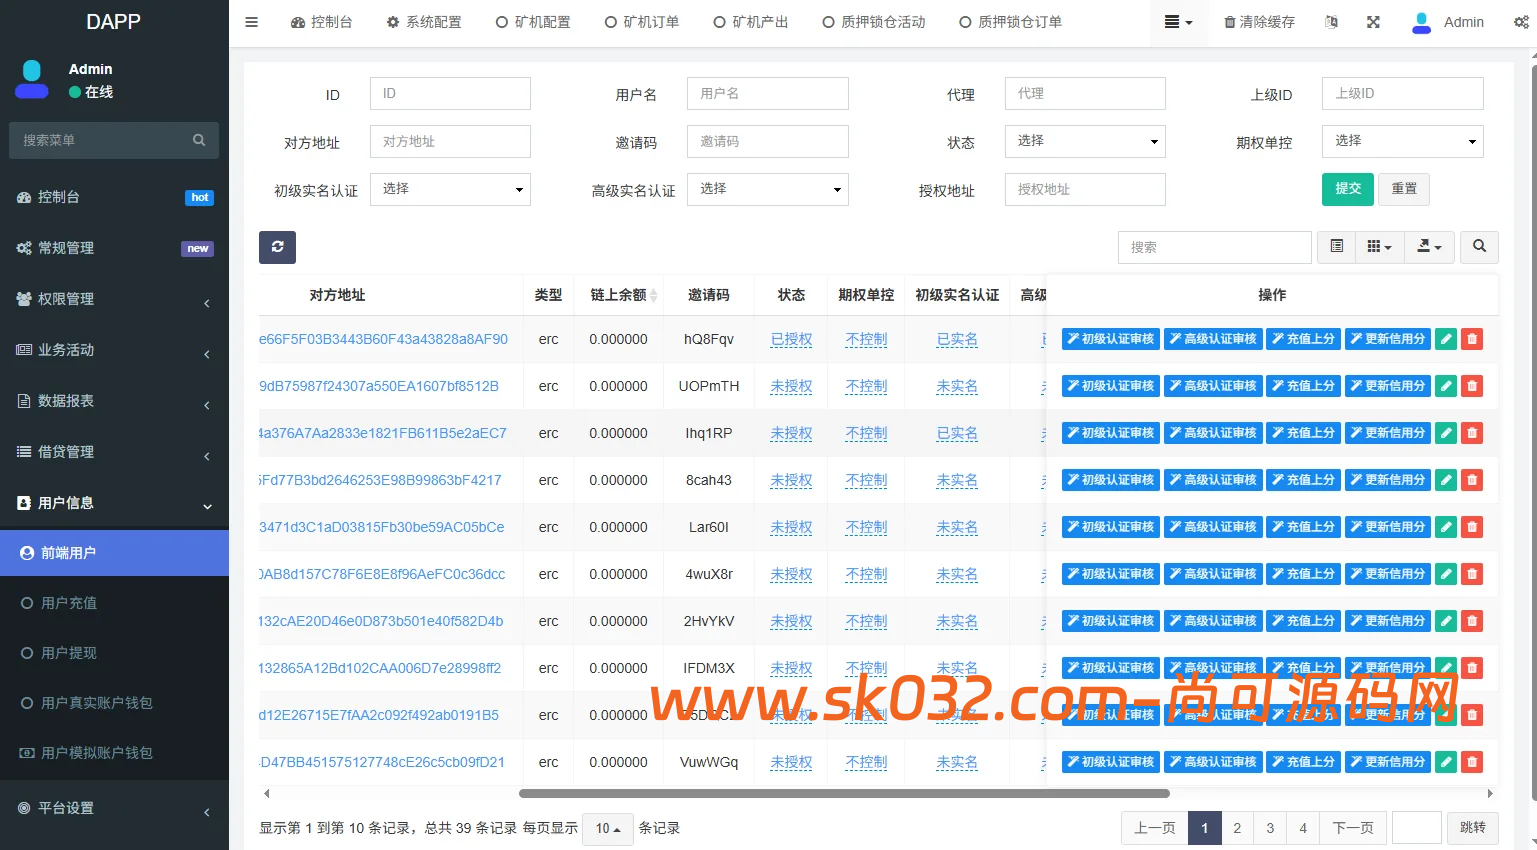The width and height of the screenshot is (1537, 850).
Task: Go to page 2 in pagination
Action: click(1237, 828)
